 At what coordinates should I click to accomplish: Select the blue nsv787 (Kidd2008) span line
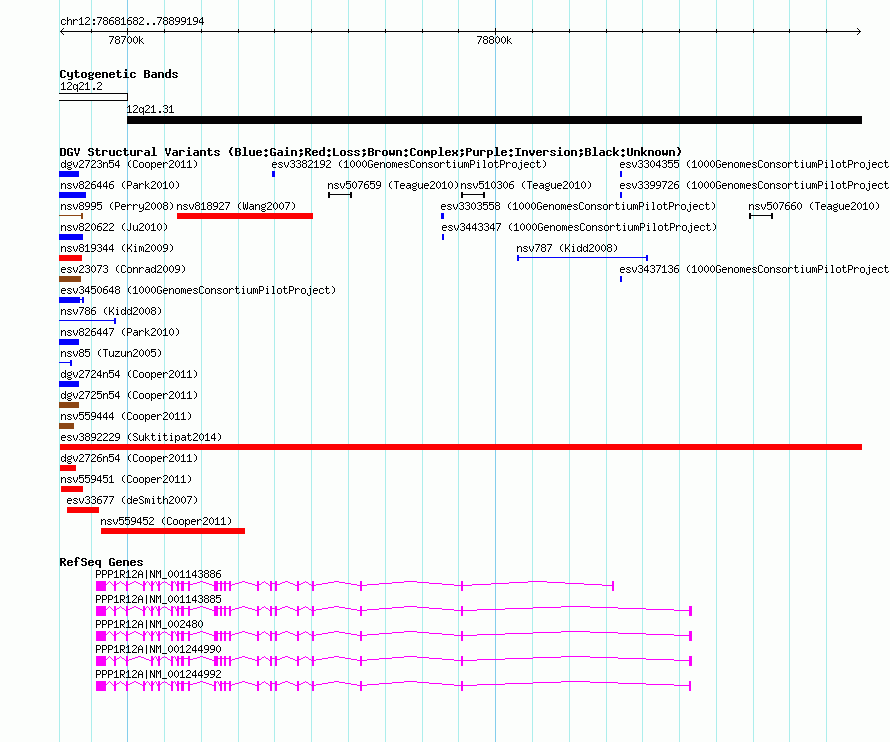point(582,258)
